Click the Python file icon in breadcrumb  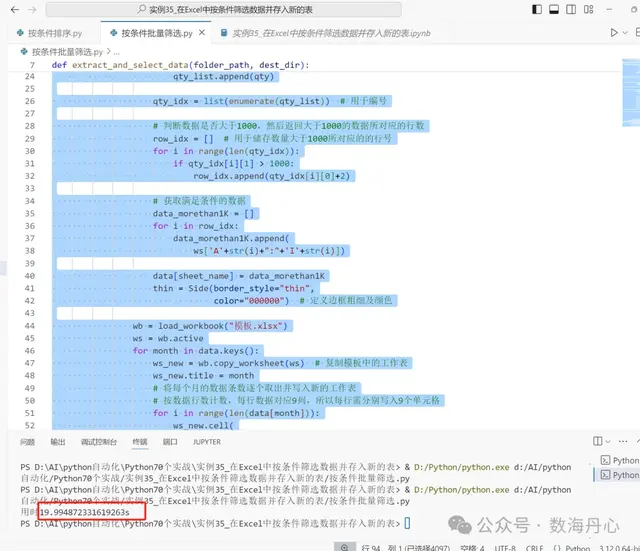(x=24, y=52)
